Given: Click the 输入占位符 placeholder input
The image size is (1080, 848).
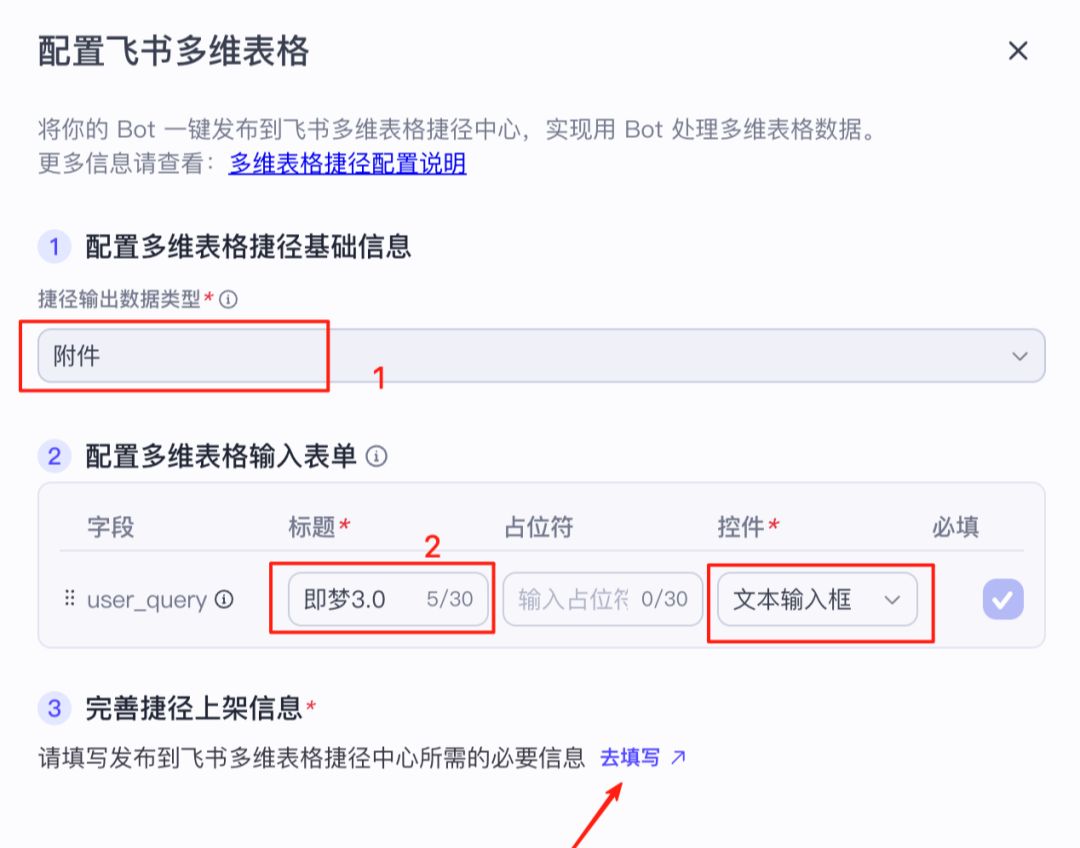Looking at the screenshot, I should tap(600, 599).
